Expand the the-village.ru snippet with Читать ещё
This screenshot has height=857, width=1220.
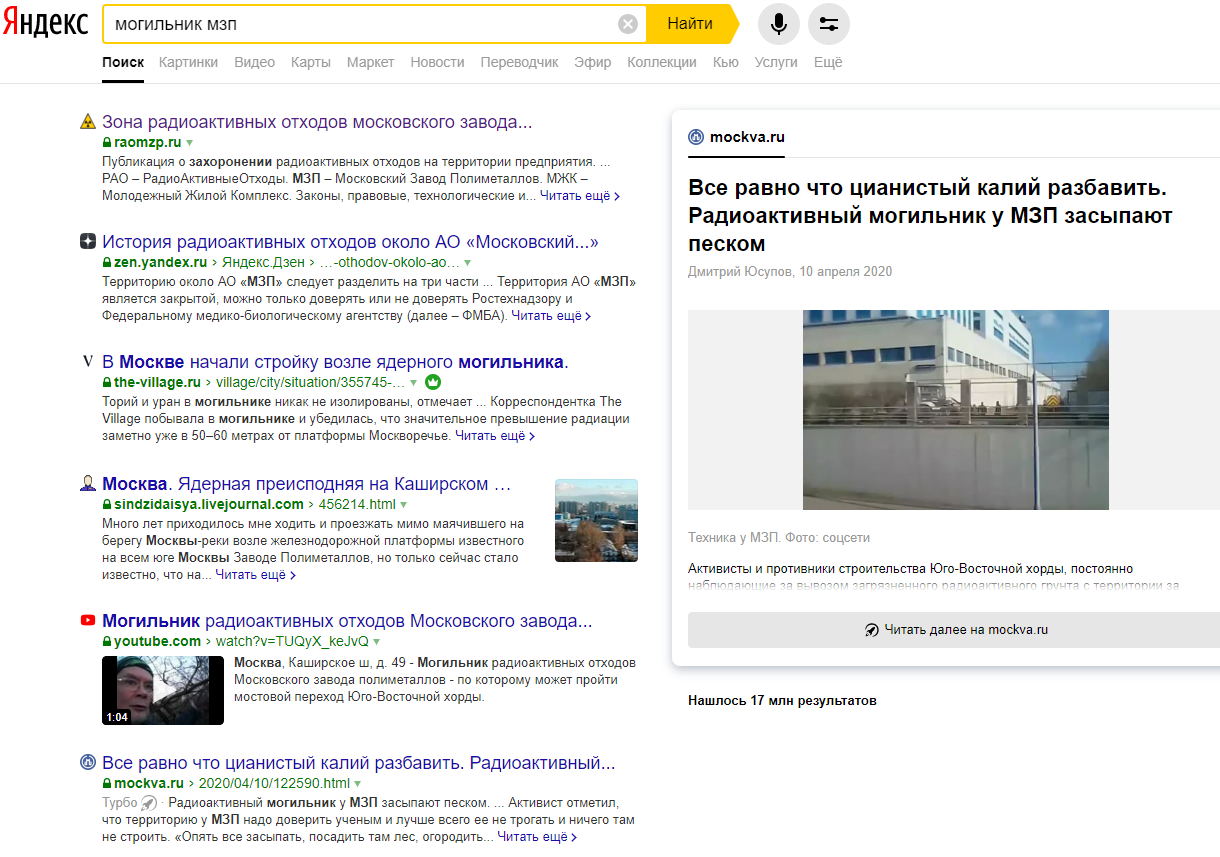pos(495,436)
